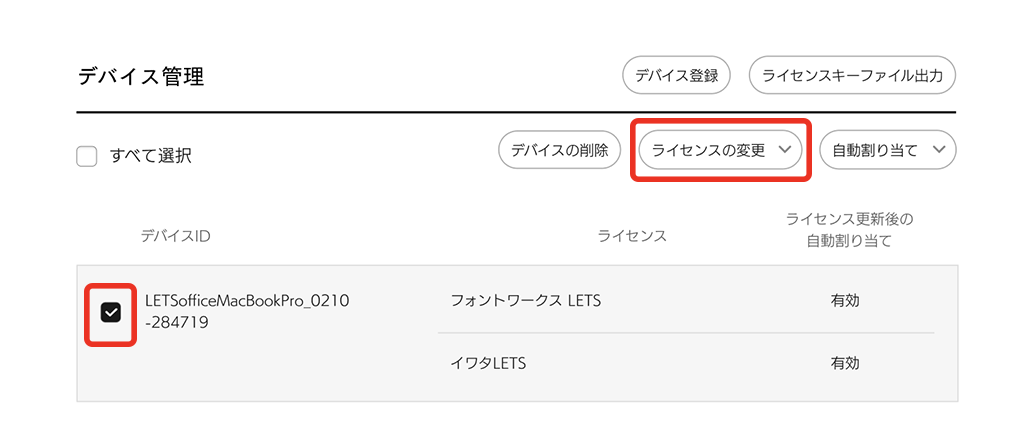Image resolution: width=1012 pixels, height=426 pixels.
Task: Uncheck the LETSofficeMacBookPro device checkbox
Action: coord(110,313)
